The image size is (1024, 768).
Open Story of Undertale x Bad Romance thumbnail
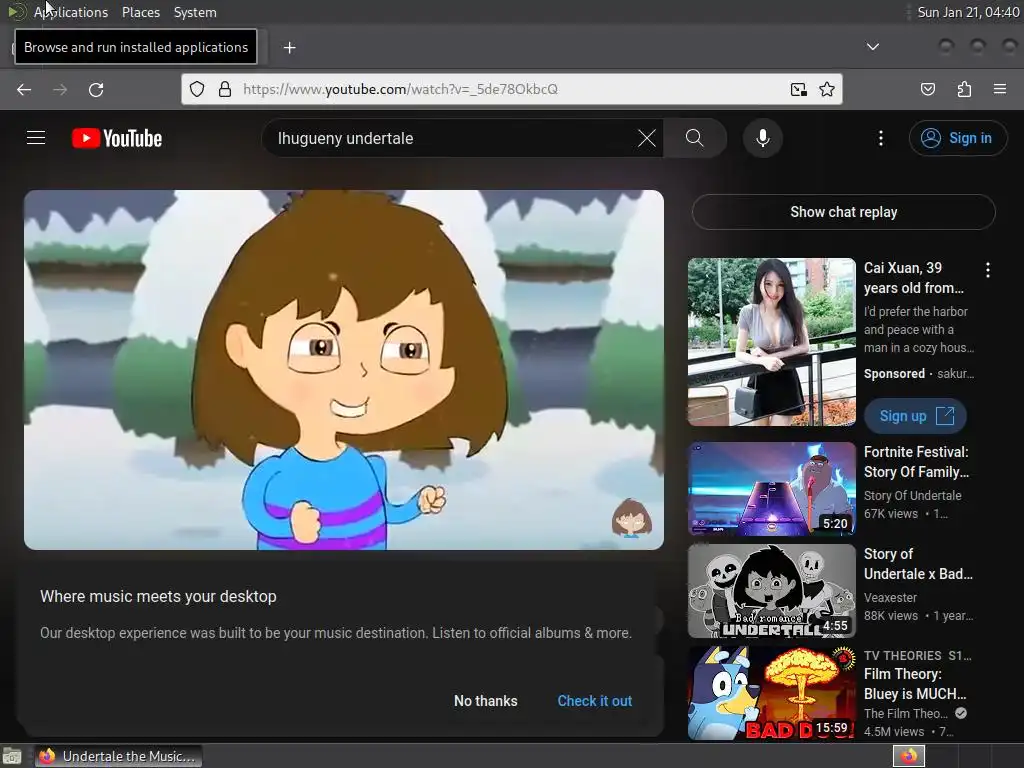[x=771, y=591]
